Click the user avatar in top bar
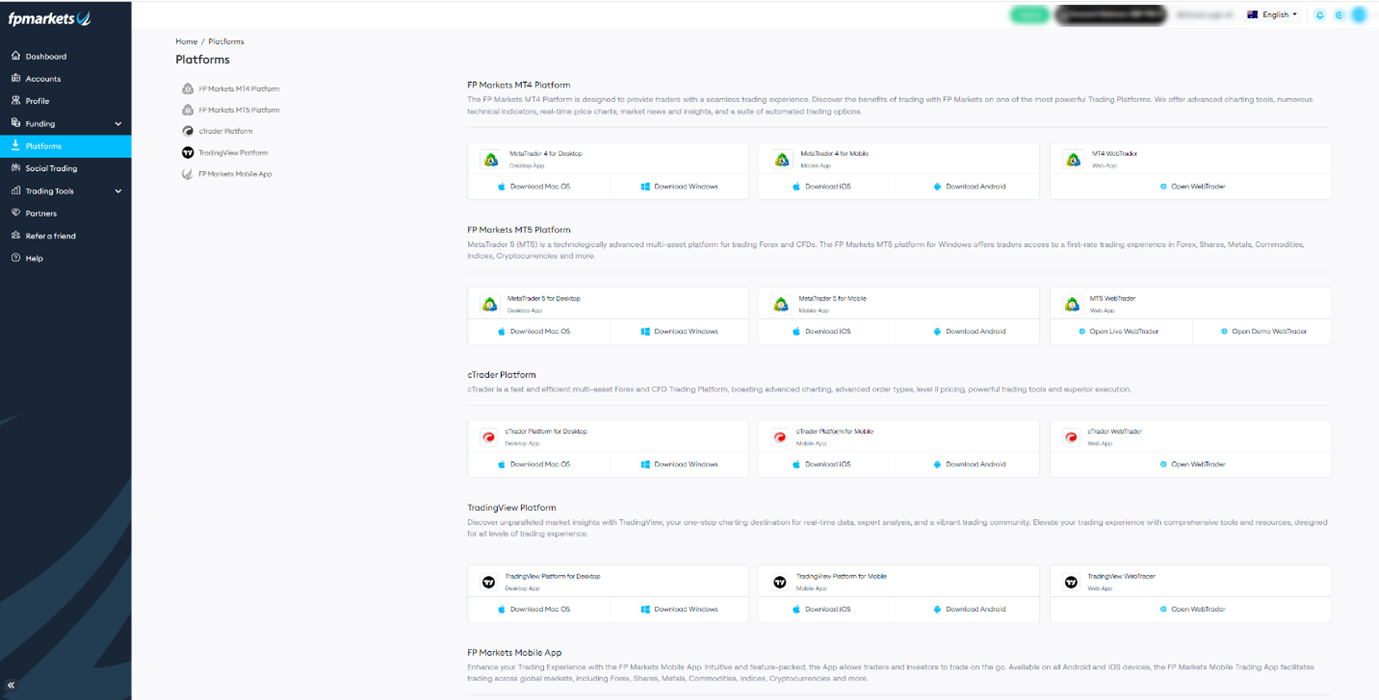The width and height of the screenshot is (1379, 700). point(1358,15)
